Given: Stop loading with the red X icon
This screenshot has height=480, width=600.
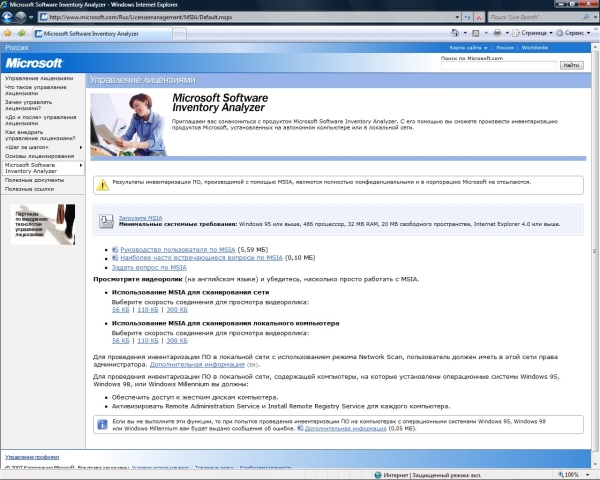Looking at the screenshot, I should pos(479,17).
